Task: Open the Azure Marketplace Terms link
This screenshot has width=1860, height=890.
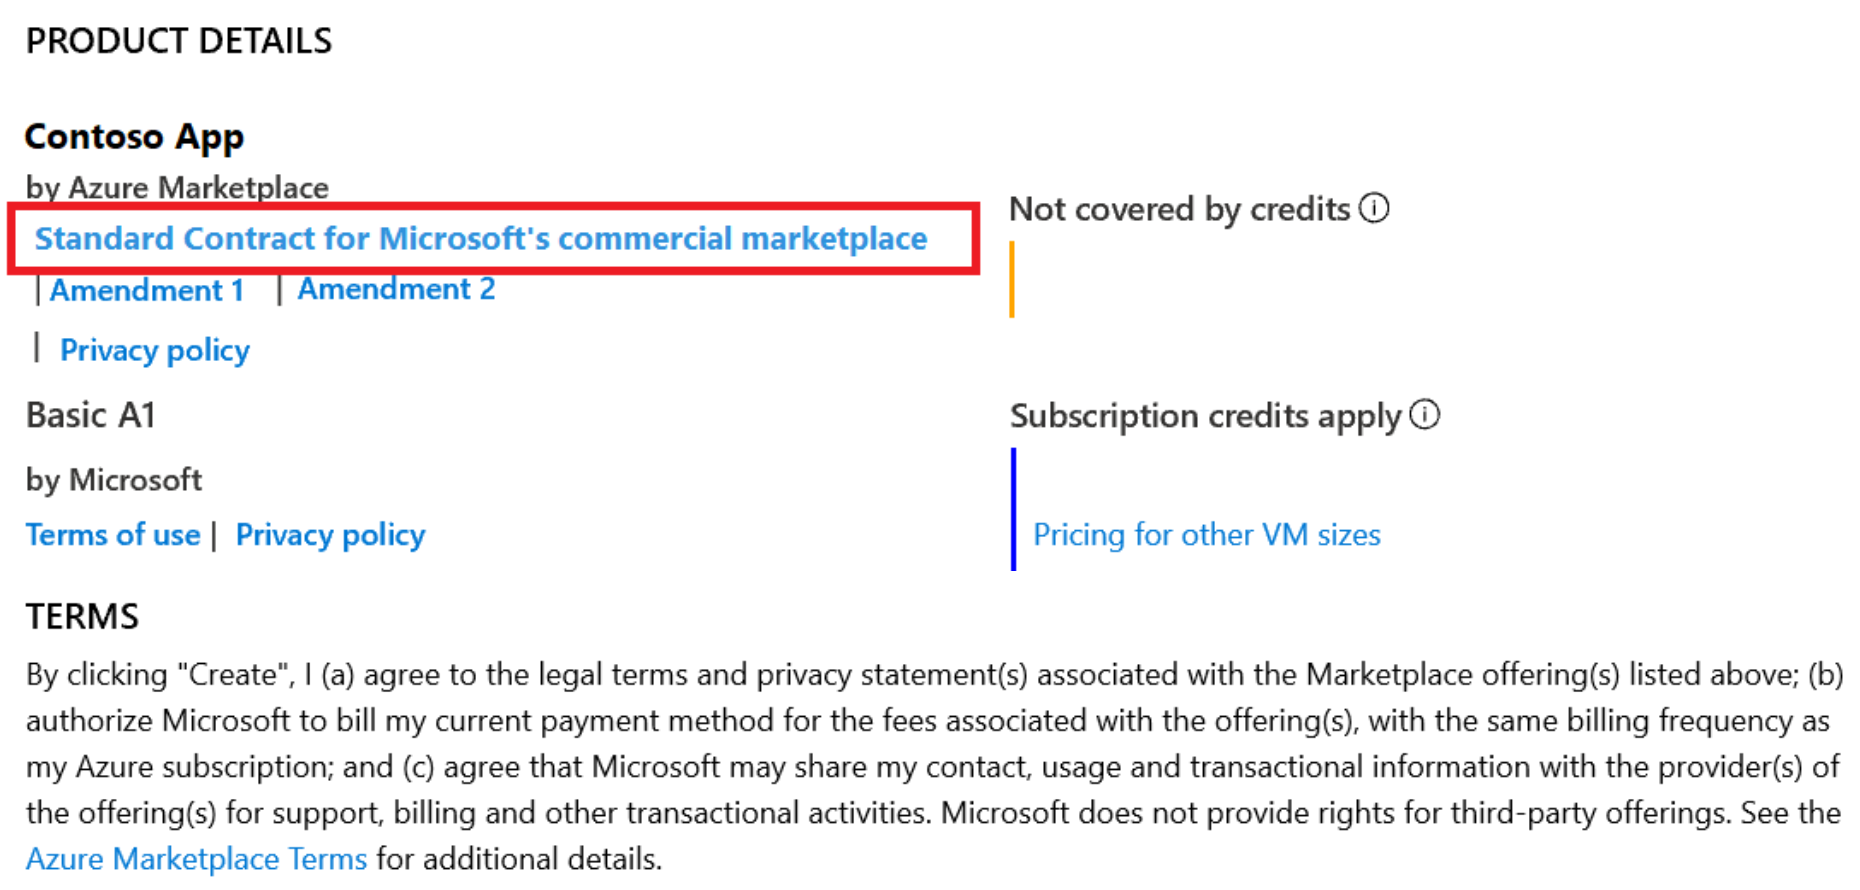Action: (x=197, y=859)
